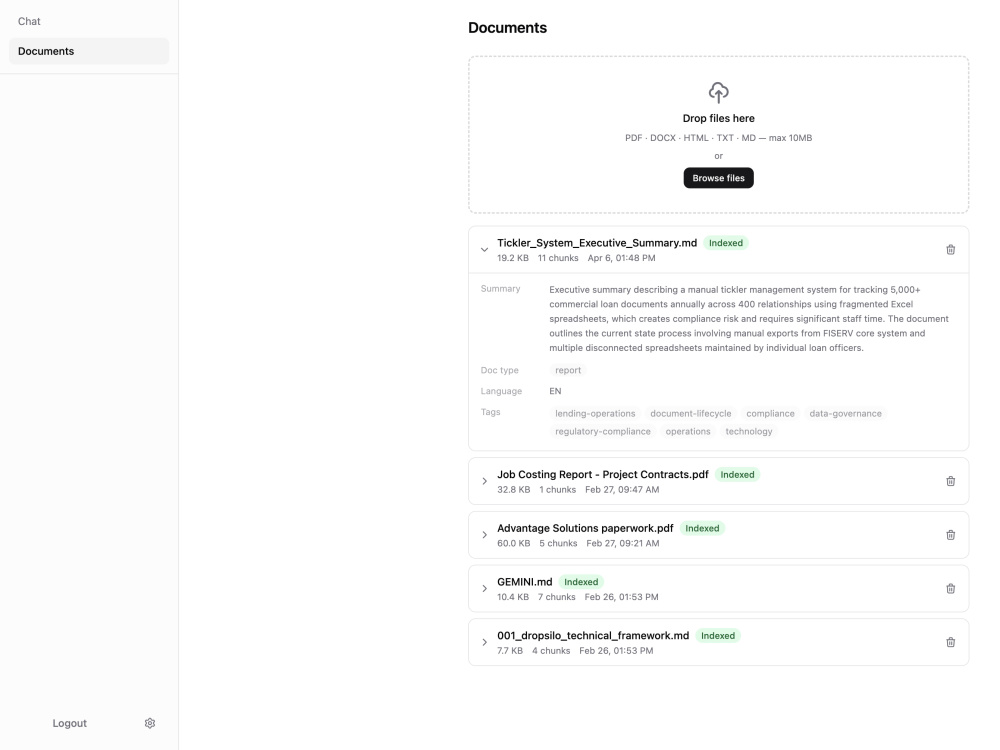This screenshot has height=750, width=1000.
Task: Delete Job Costing Report PDF via trash icon
Action: (x=950, y=481)
